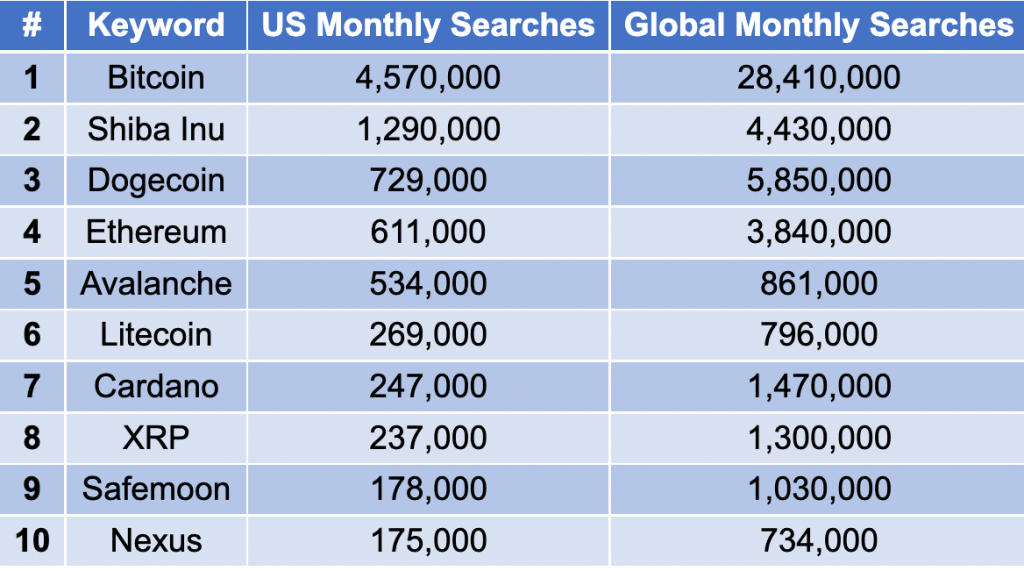1024x571 pixels.
Task: Click the Global Monthly Searches header
Action: tap(818, 25)
